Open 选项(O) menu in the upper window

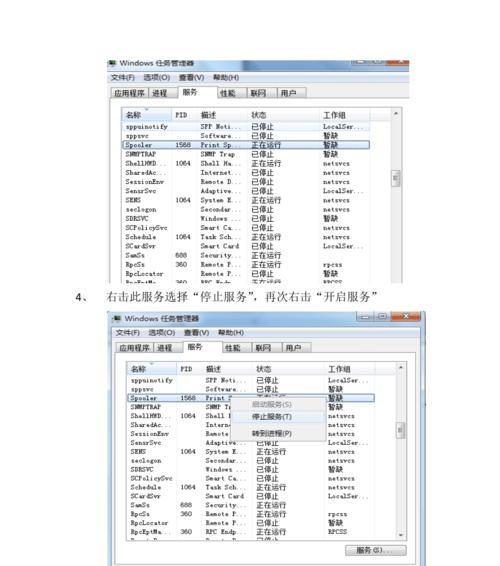157,78
